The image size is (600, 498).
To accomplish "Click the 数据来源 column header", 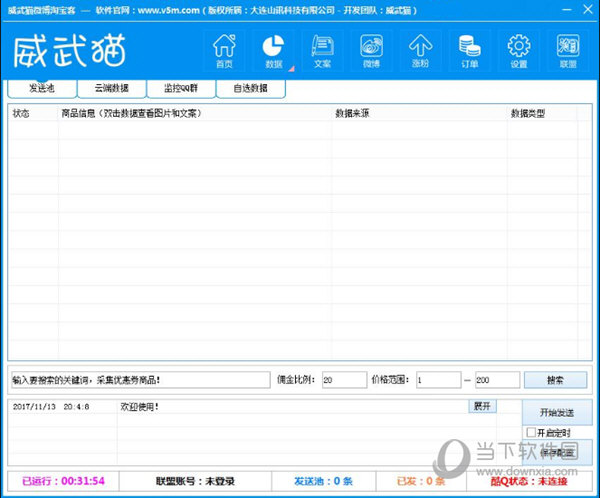I will tap(419, 113).
